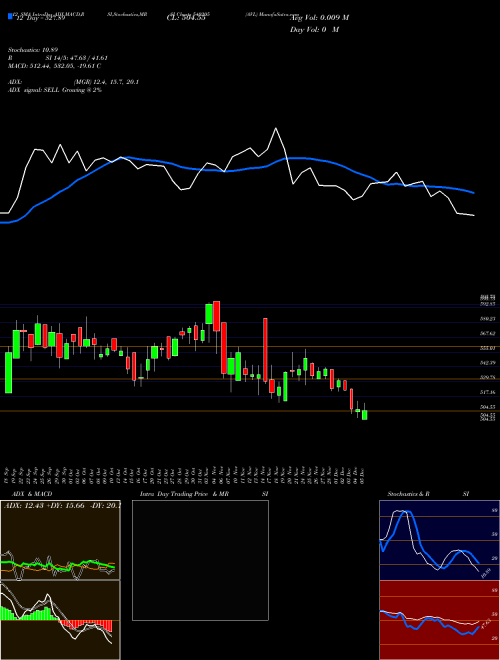Click the 542.39 price axis label

click(487, 362)
